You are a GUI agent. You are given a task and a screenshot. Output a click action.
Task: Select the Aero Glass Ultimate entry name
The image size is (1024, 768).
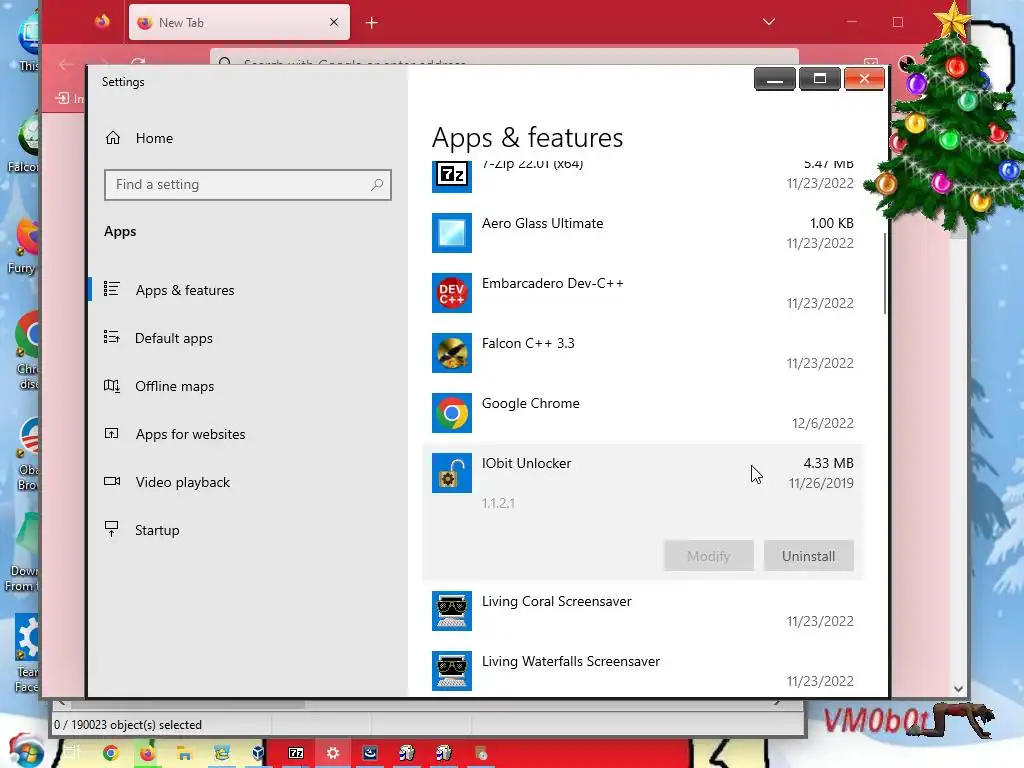[543, 223]
